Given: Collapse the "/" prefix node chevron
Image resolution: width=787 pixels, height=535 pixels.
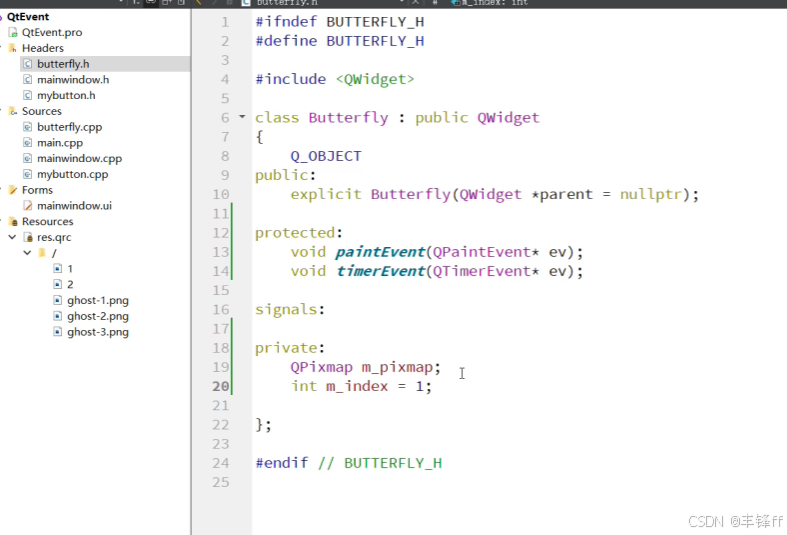Looking at the screenshot, I should coord(27,252).
